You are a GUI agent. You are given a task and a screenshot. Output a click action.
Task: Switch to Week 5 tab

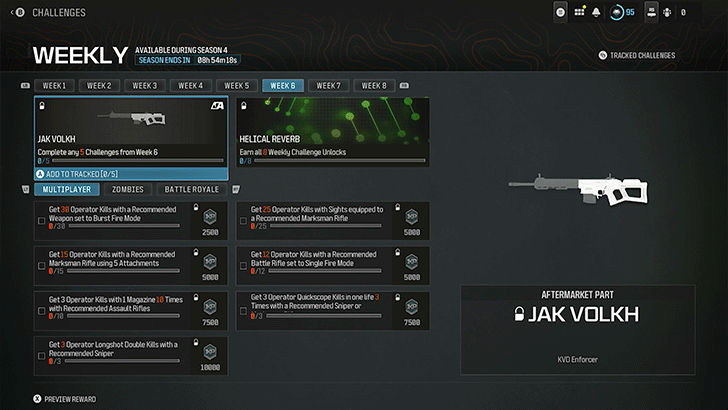(237, 85)
